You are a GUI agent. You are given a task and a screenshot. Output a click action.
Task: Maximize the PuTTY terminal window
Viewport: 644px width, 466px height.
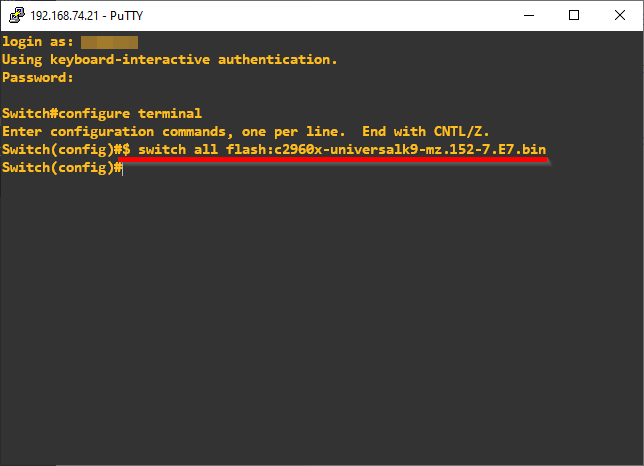[x=574, y=15]
